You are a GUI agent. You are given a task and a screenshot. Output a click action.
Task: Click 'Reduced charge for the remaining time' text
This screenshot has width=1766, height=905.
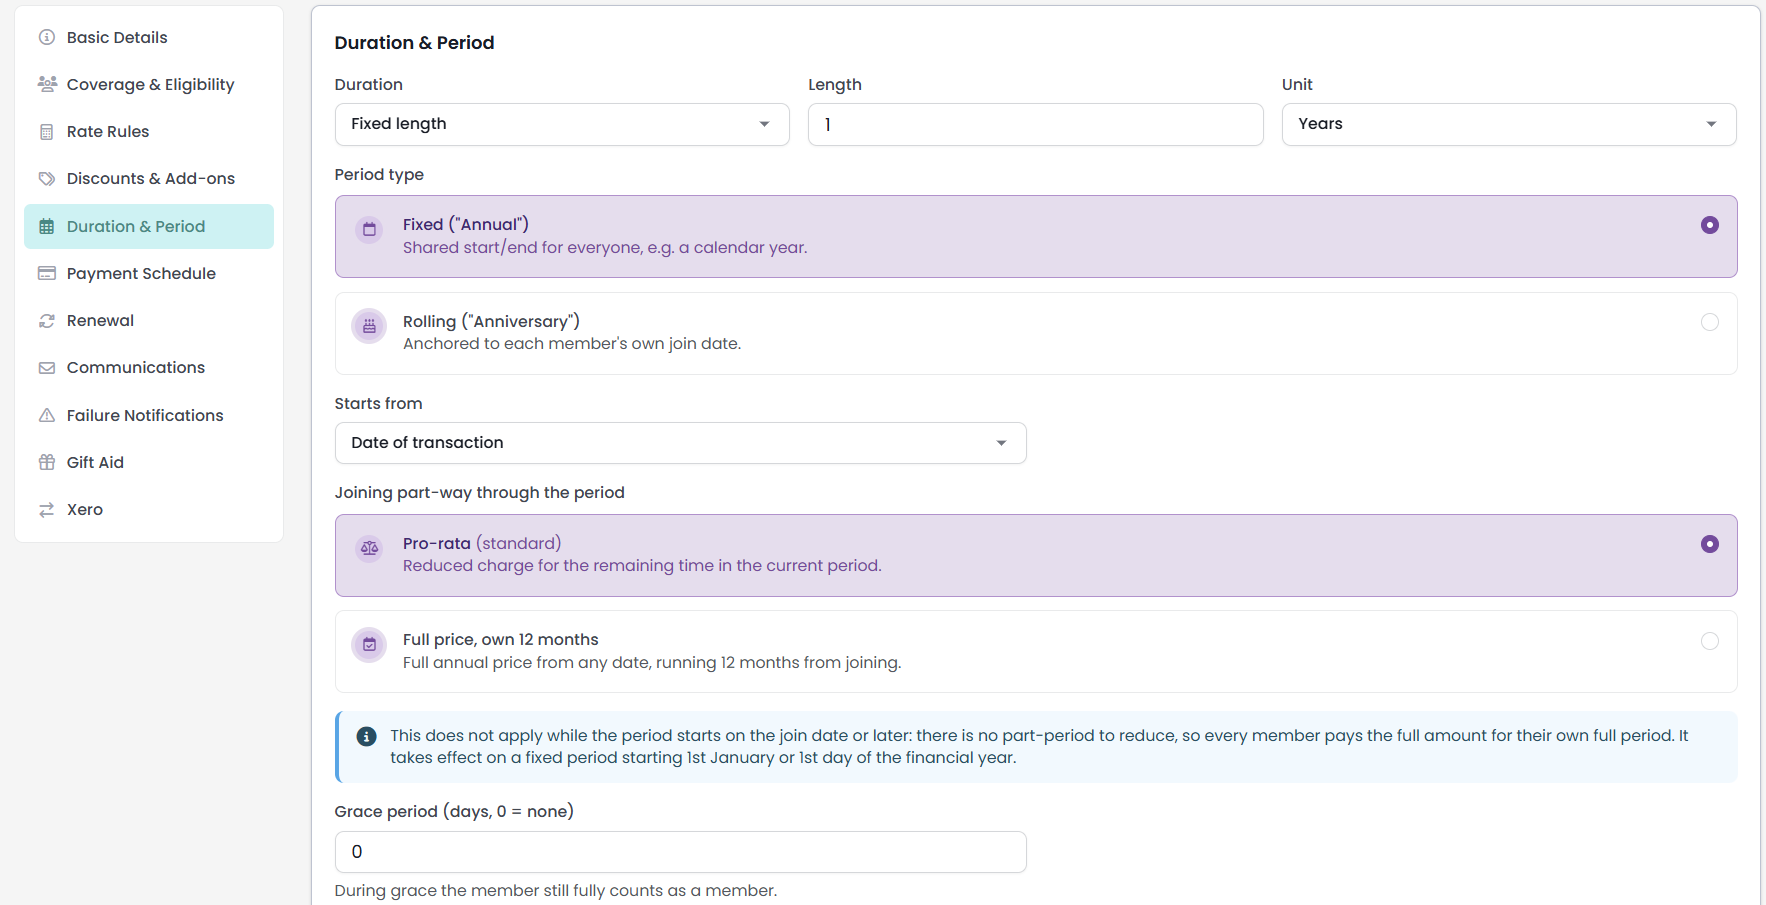(x=642, y=566)
